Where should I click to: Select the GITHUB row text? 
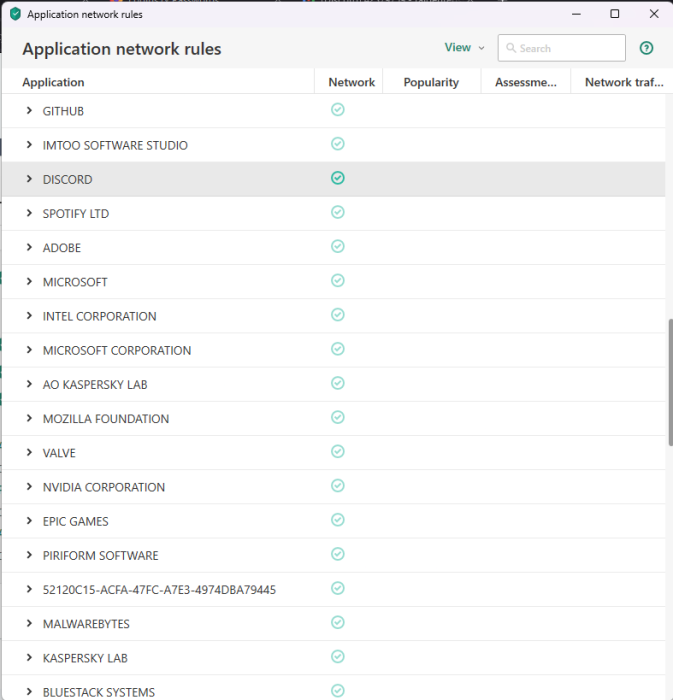click(63, 111)
